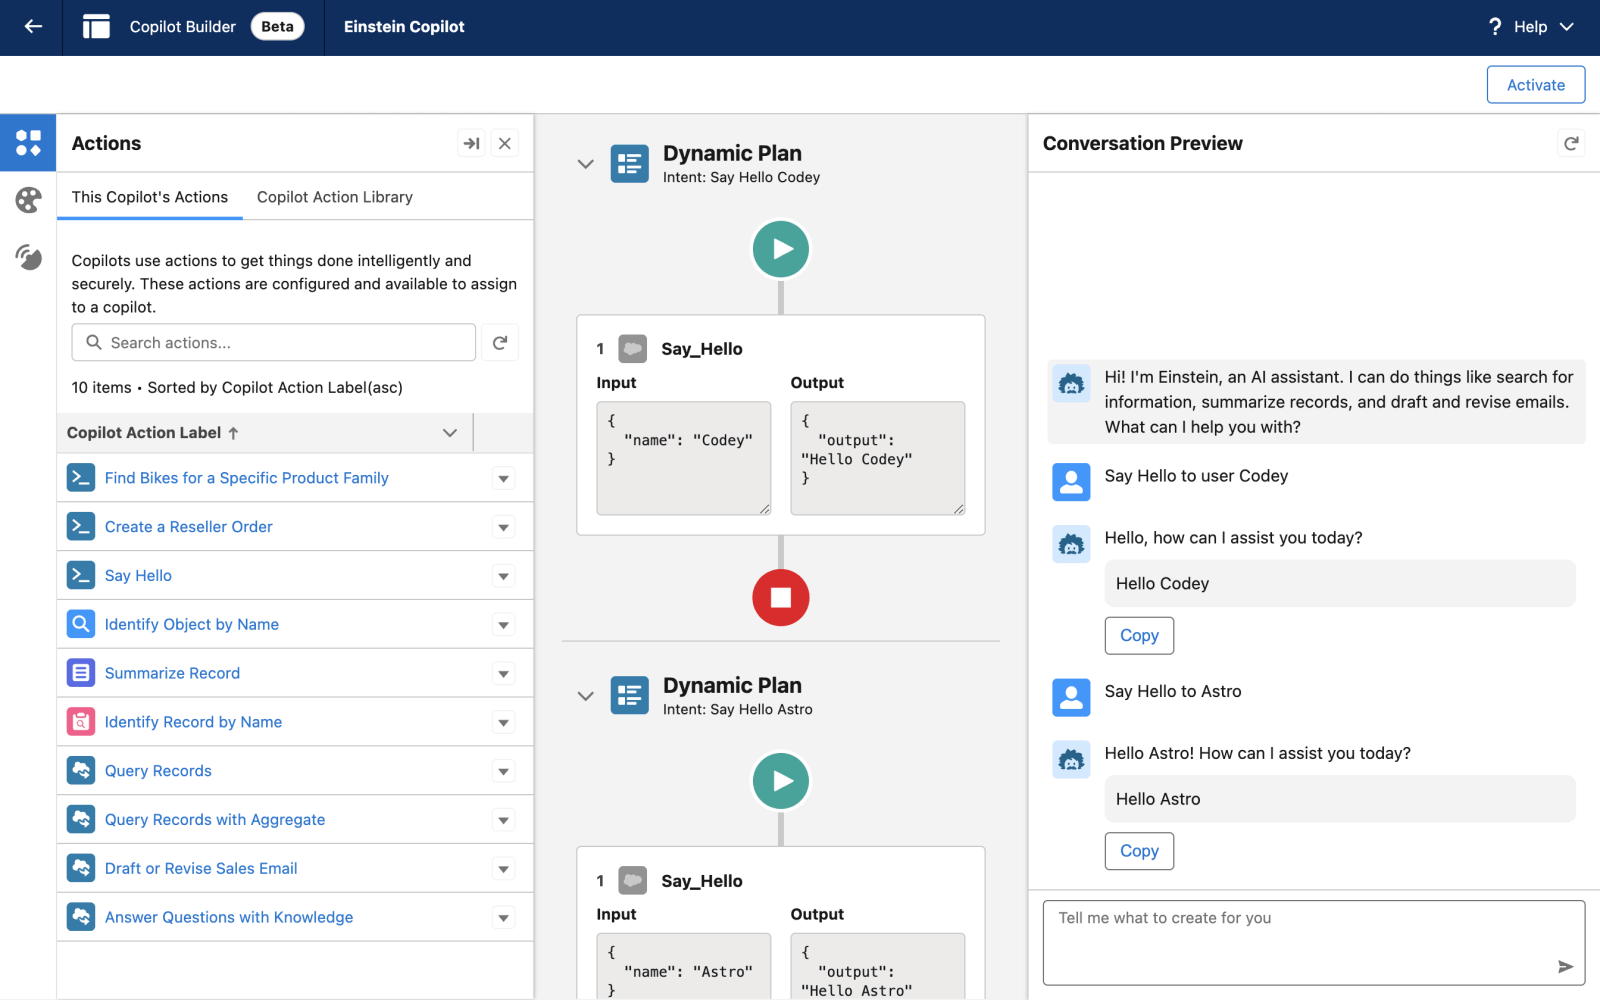Open Answer Questions with Knowledge link

(229, 917)
